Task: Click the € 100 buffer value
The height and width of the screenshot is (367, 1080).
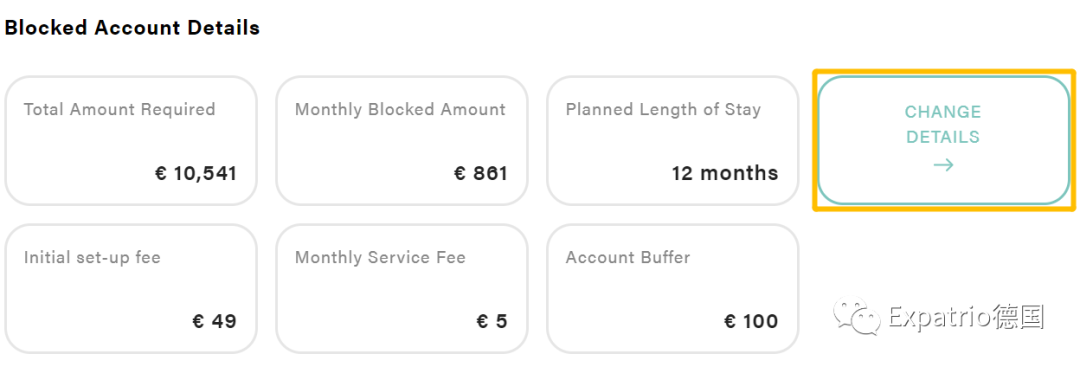Action: tap(751, 321)
